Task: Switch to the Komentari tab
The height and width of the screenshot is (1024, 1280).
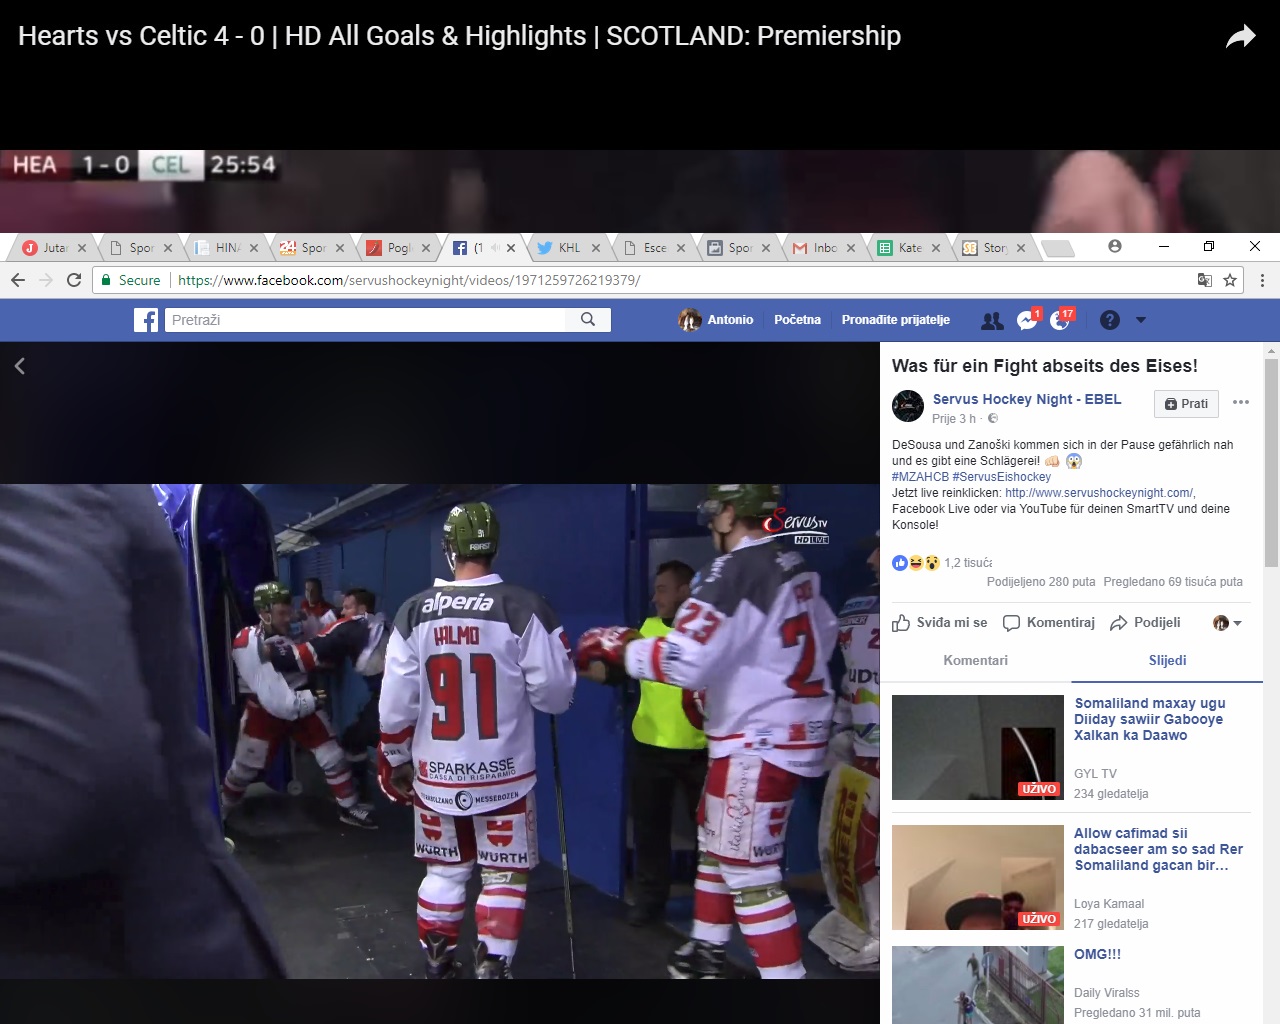Action: point(975,661)
